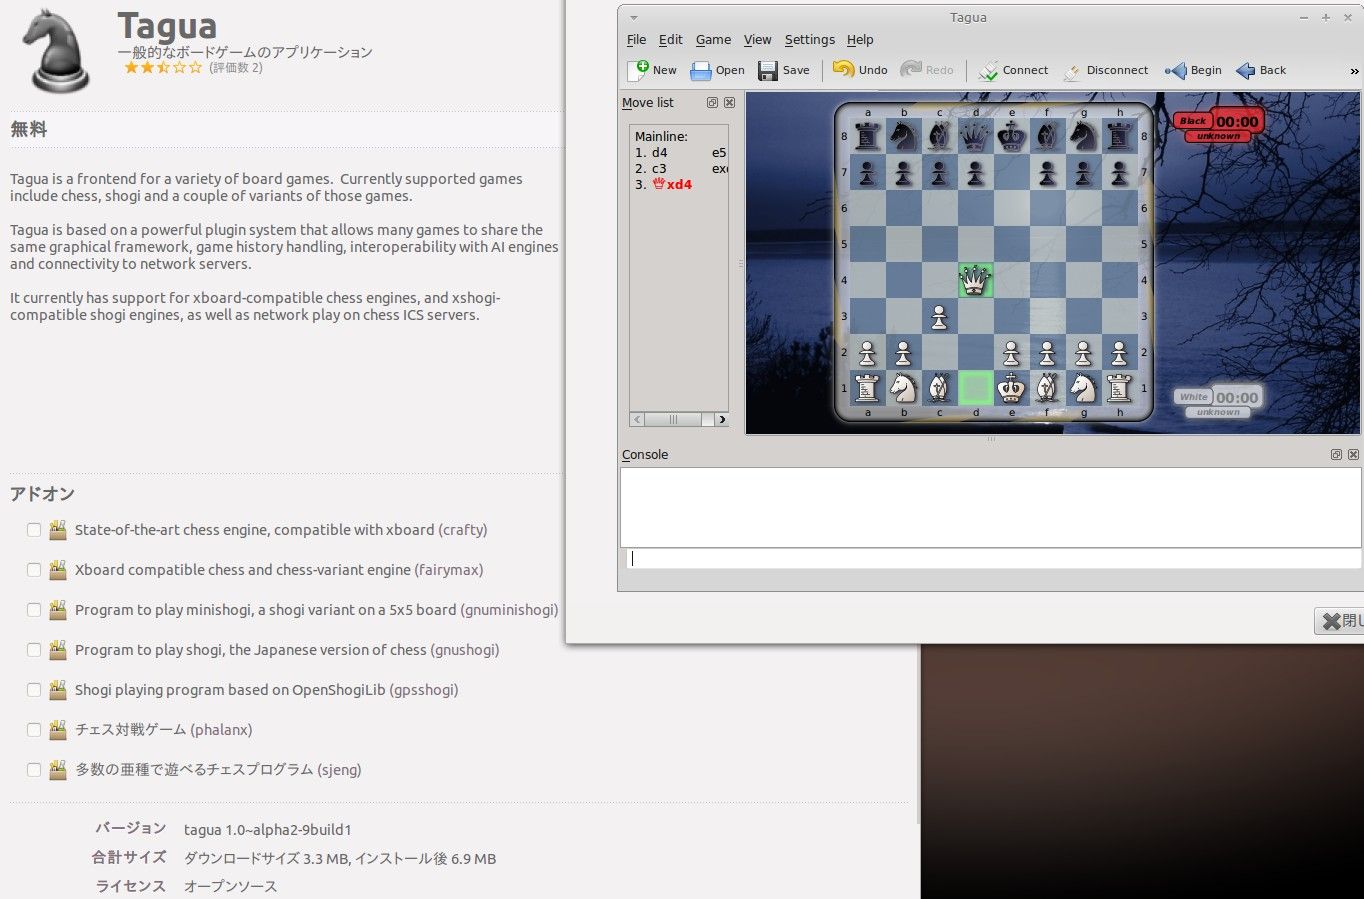The image size is (1364, 899).
Task: Select the black queen on d8
Action: tap(975, 136)
